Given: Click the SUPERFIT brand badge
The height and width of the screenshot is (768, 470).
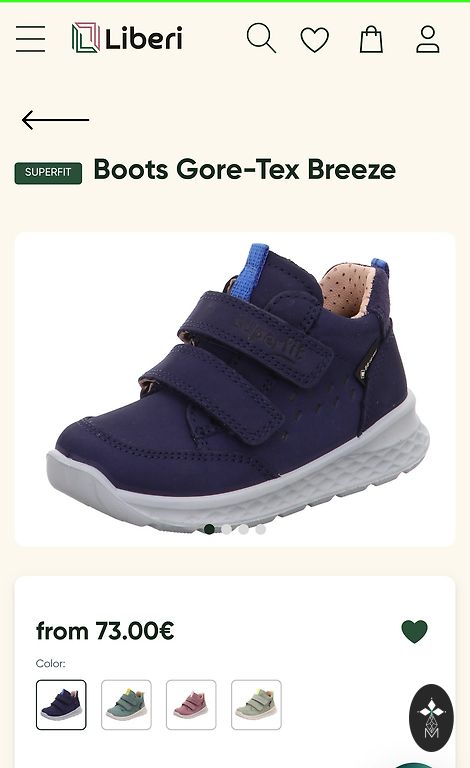Looking at the screenshot, I should tap(48, 173).
